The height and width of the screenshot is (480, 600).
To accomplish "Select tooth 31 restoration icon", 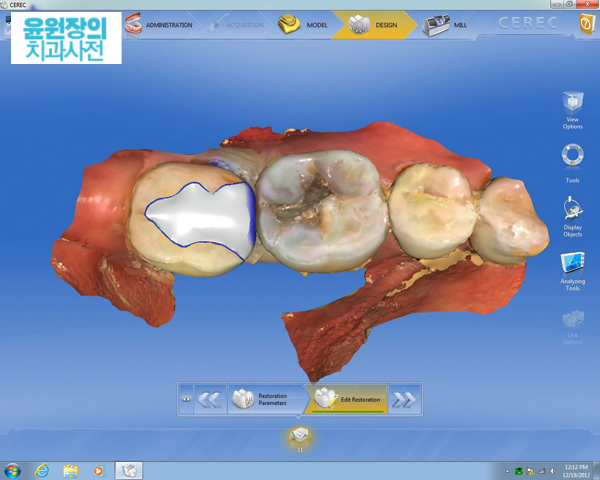I will coord(299,436).
